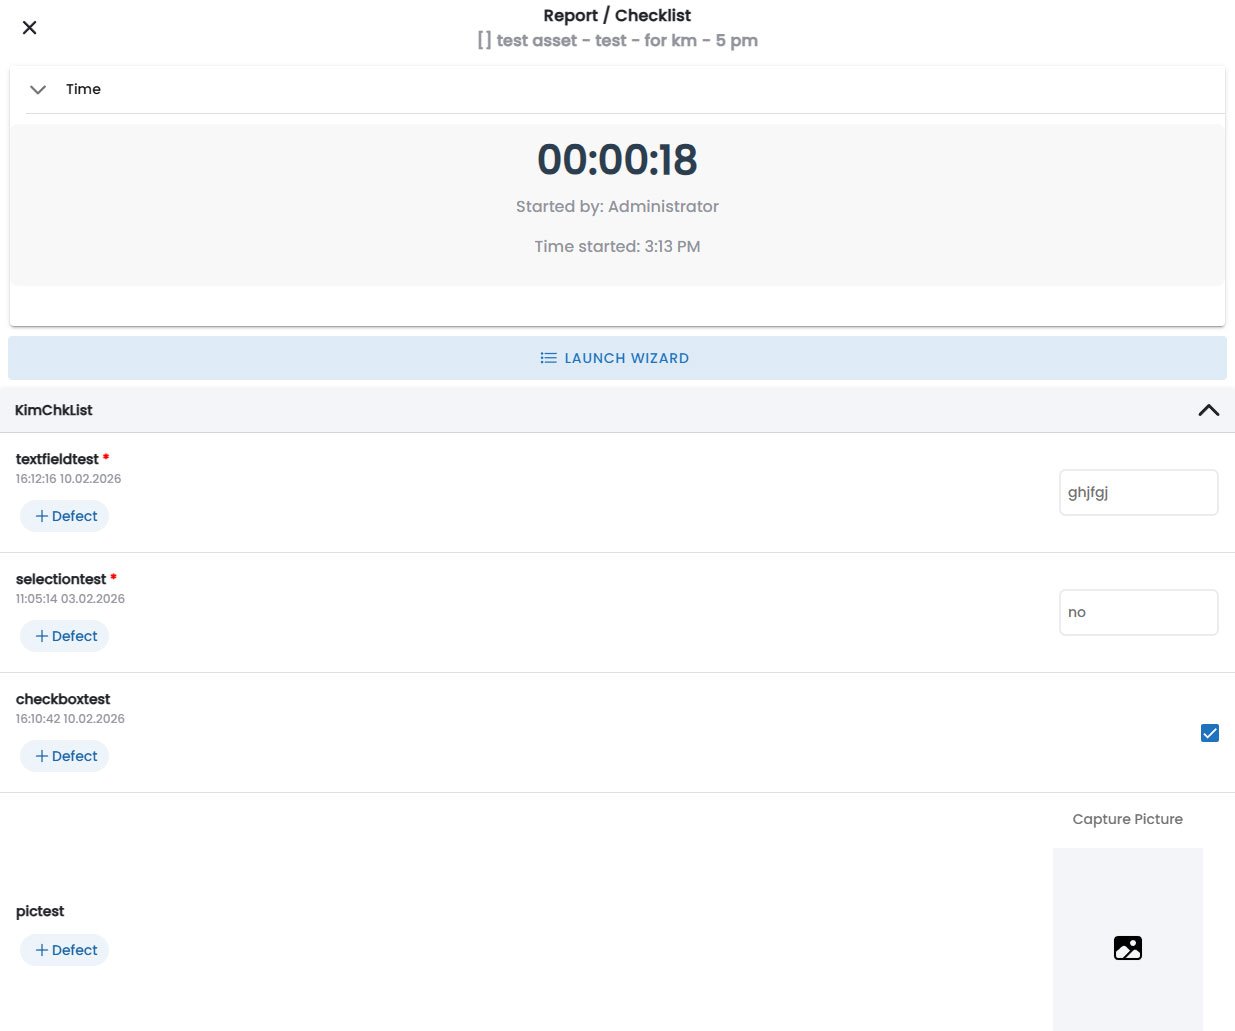The image size is (1235, 1031).
Task: Click the timestamp 11:05:14 03.02.2026
Action: [x=70, y=599]
